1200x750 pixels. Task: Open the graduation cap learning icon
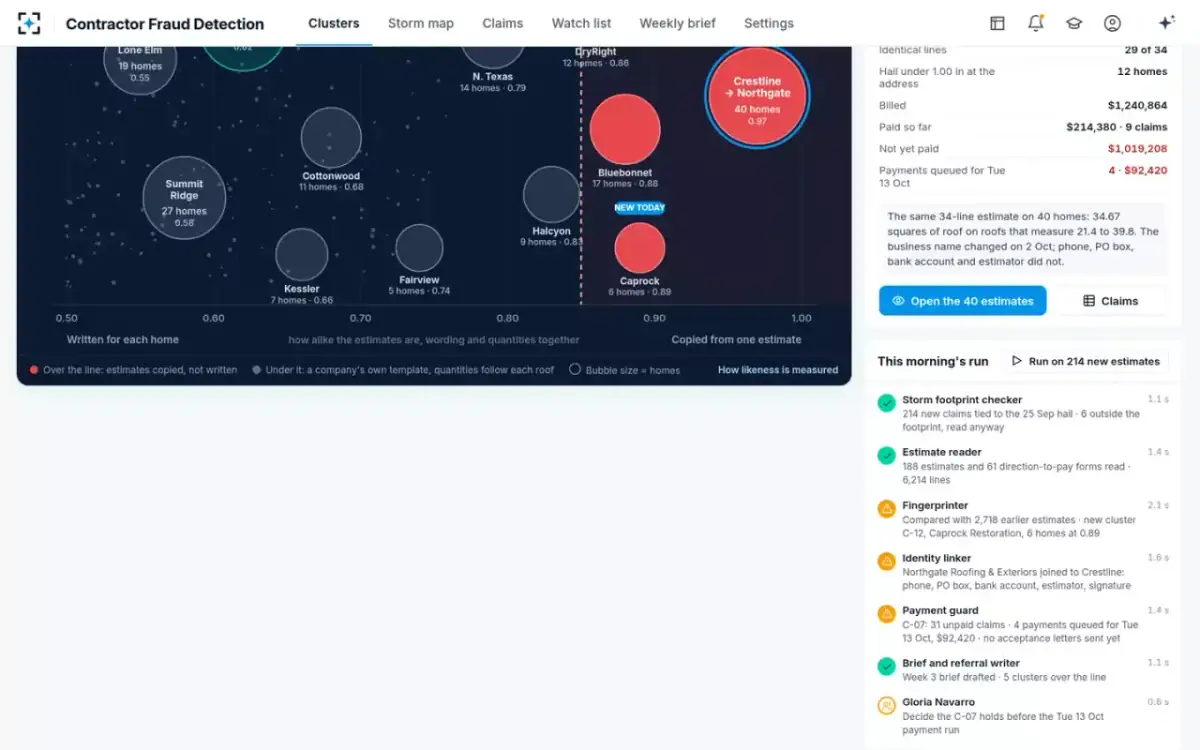coord(1074,23)
